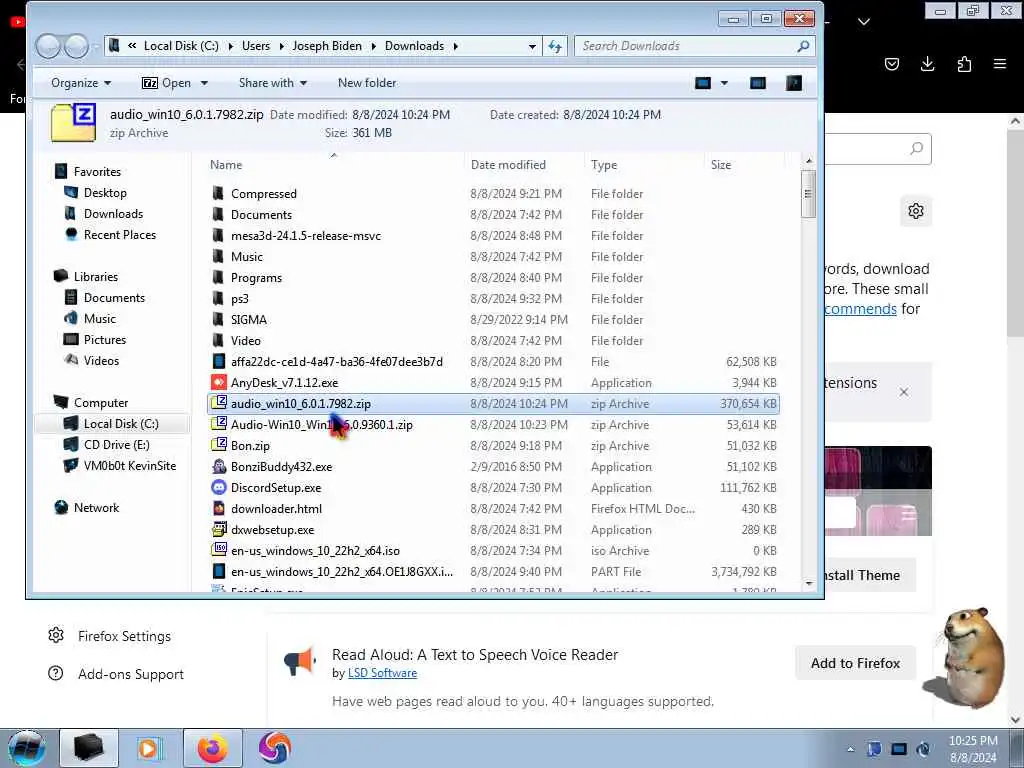The width and height of the screenshot is (1024, 768).
Task: Select mesa3d-24.1.5-release-msvc folder
Action: (x=306, y=236)
